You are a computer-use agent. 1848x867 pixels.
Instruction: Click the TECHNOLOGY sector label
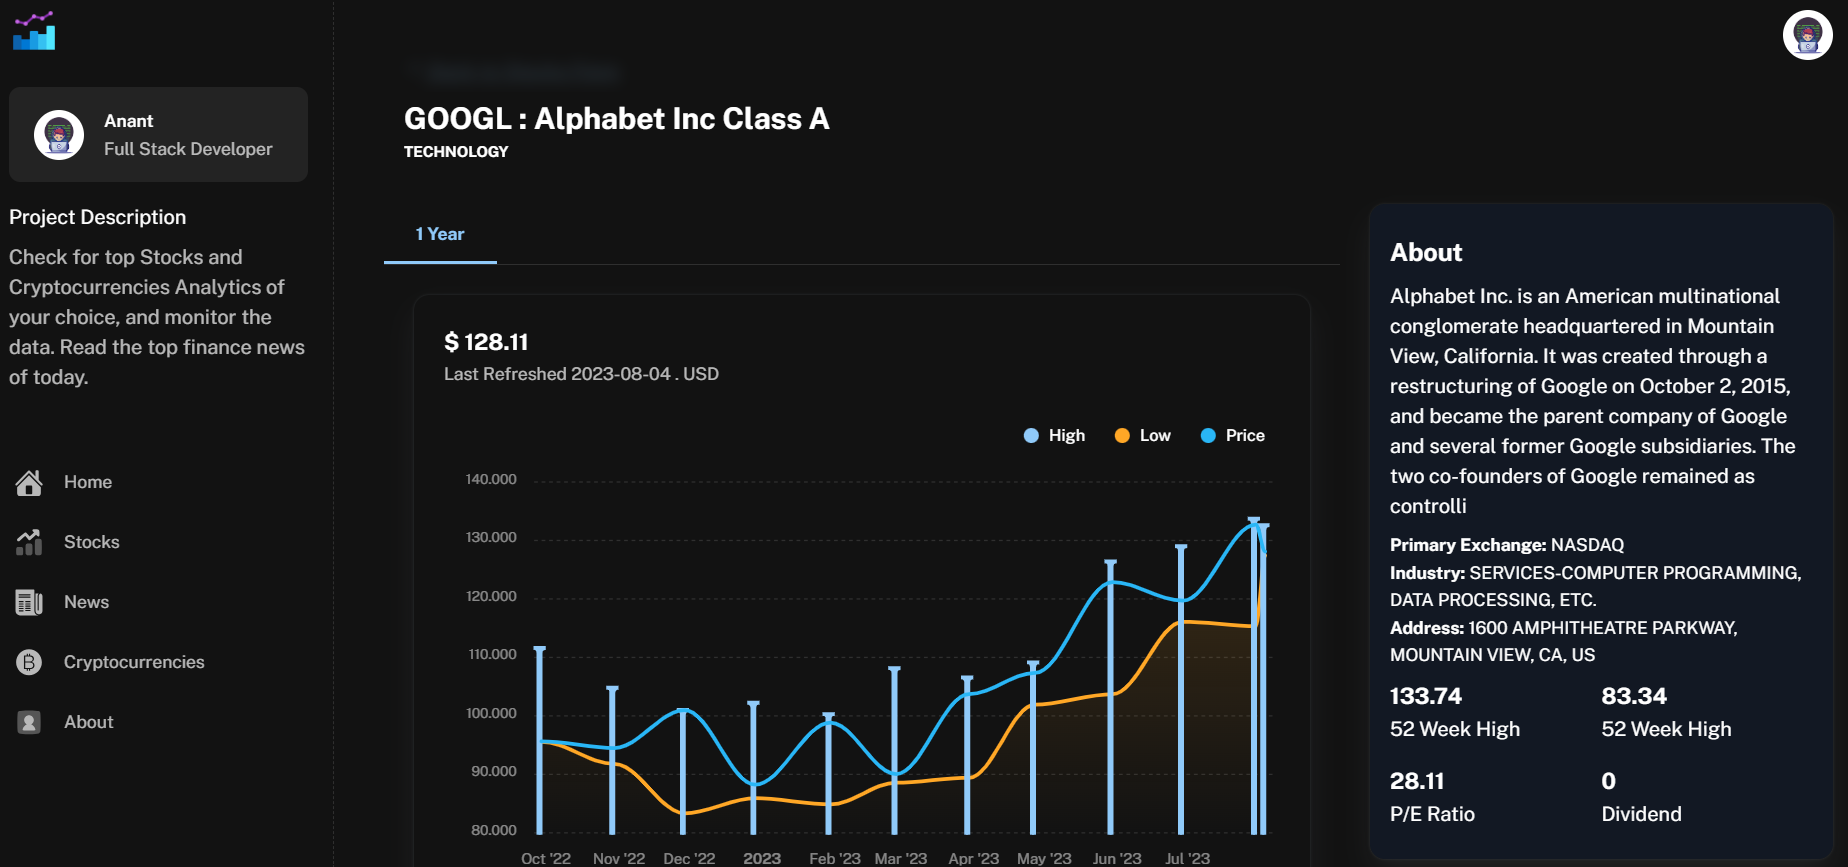click(456, 152)
